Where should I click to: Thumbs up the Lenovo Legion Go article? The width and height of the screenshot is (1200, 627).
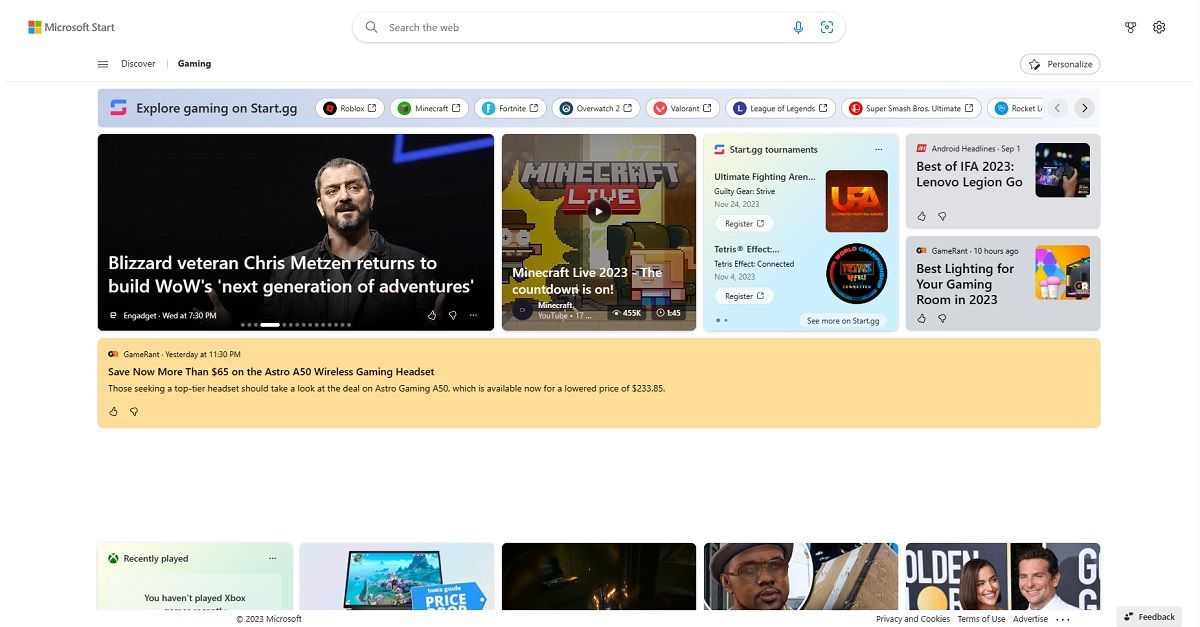click(921, 216)
